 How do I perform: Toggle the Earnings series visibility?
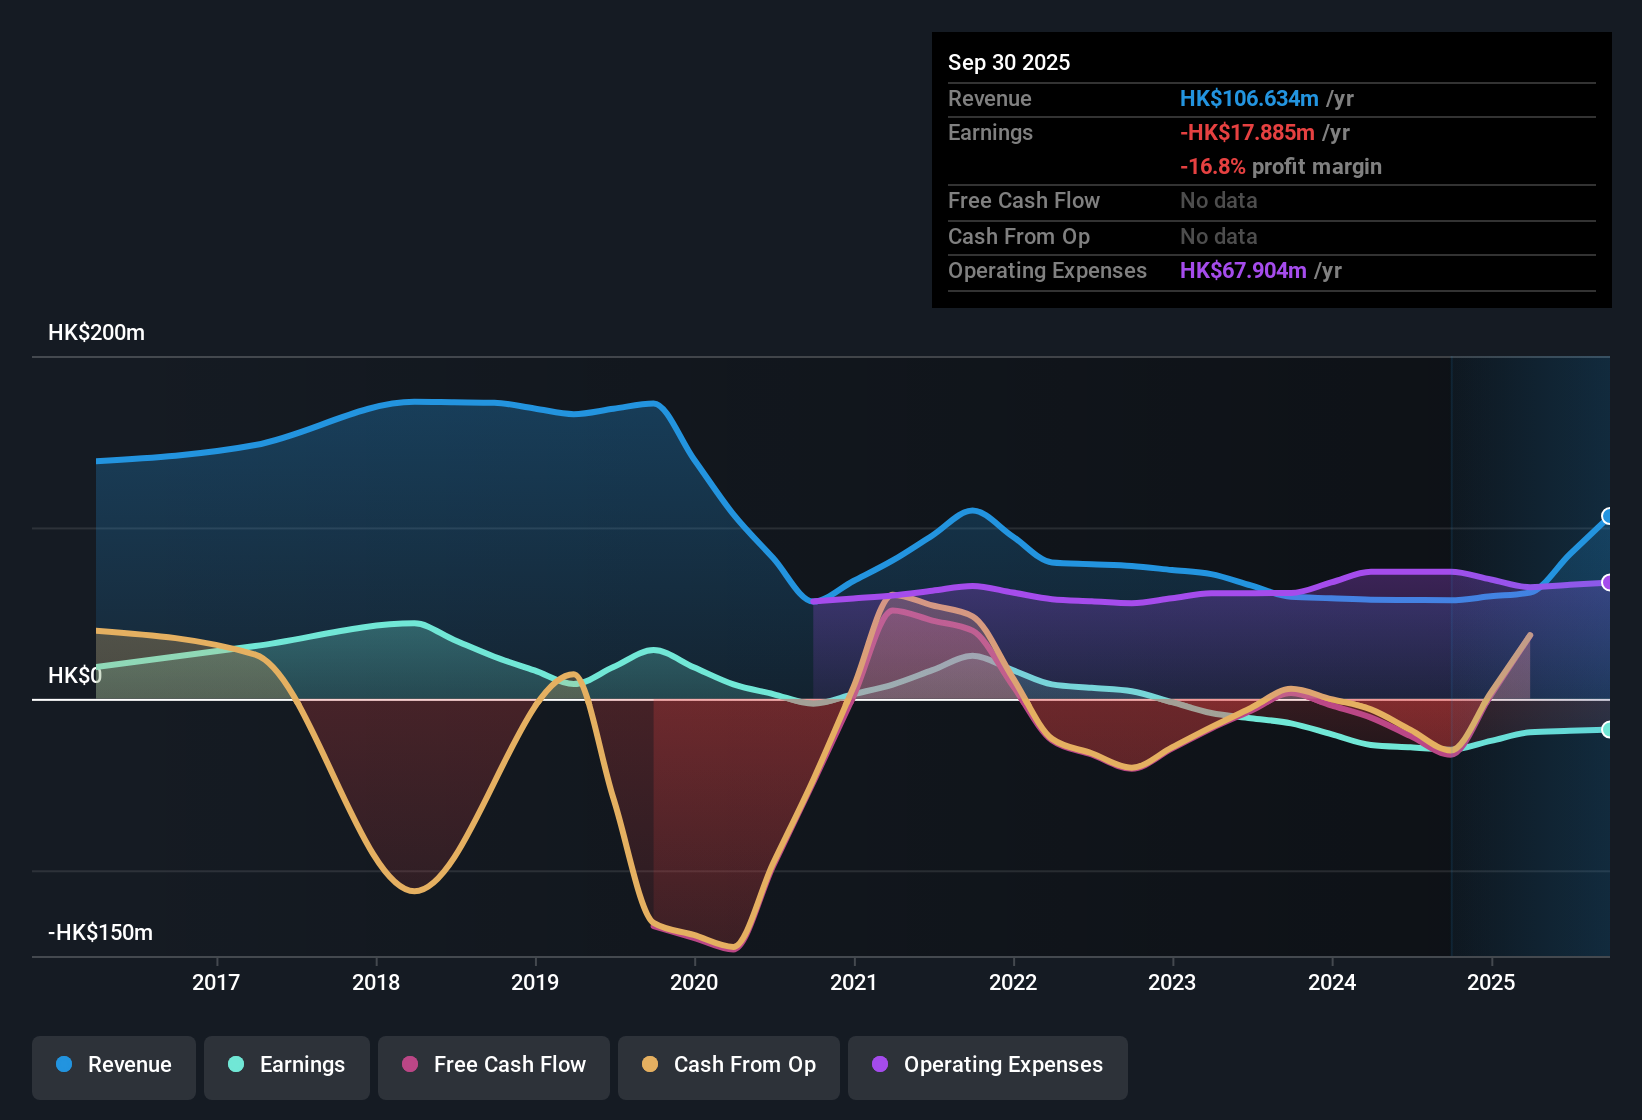point(286,1065)
